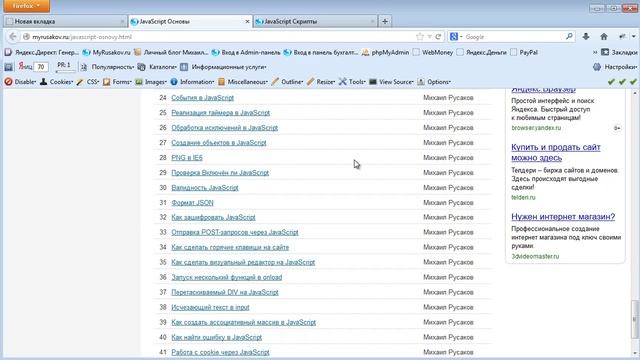Screen dimensions: 640x360
Task: Bookmark this page with the star icon
Action: click(x=420, y=37)
